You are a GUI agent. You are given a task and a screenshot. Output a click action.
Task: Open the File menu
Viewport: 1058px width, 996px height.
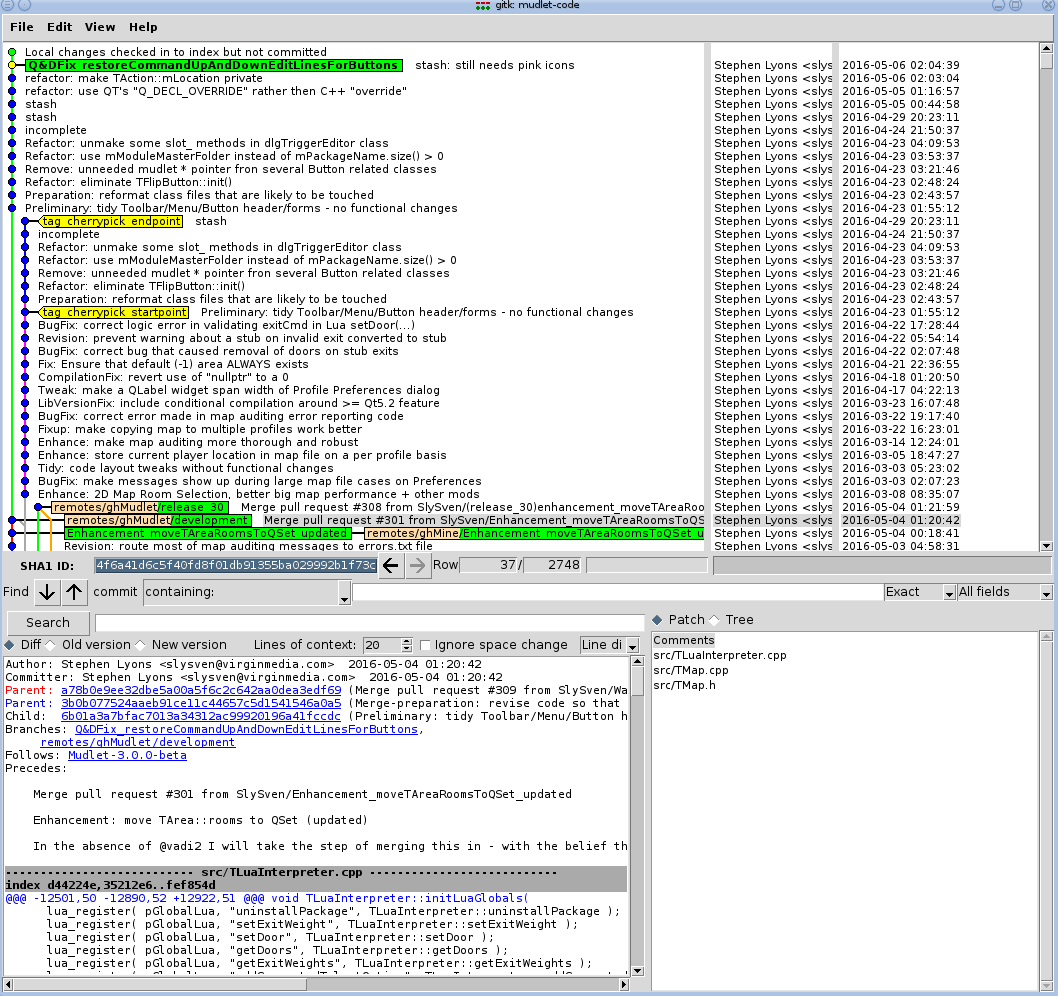[22, 27]
